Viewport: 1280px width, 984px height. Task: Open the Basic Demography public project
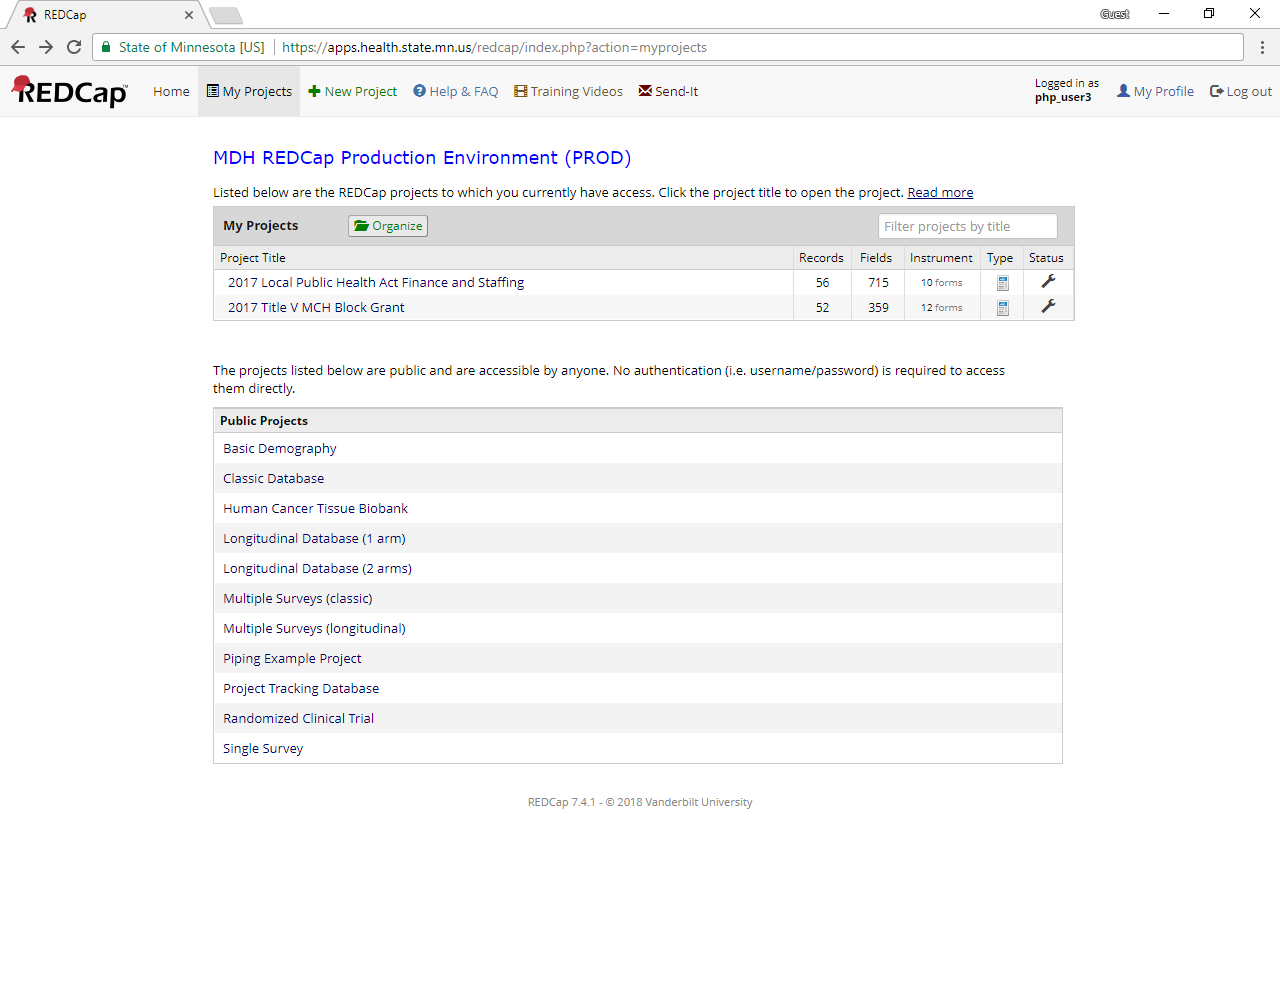tap(280, 449)
